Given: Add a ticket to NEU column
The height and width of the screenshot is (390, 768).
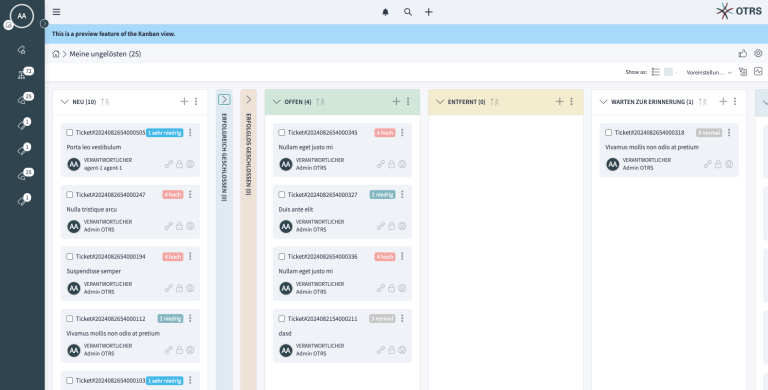Looking at the screenshot, I should point(184,101).
